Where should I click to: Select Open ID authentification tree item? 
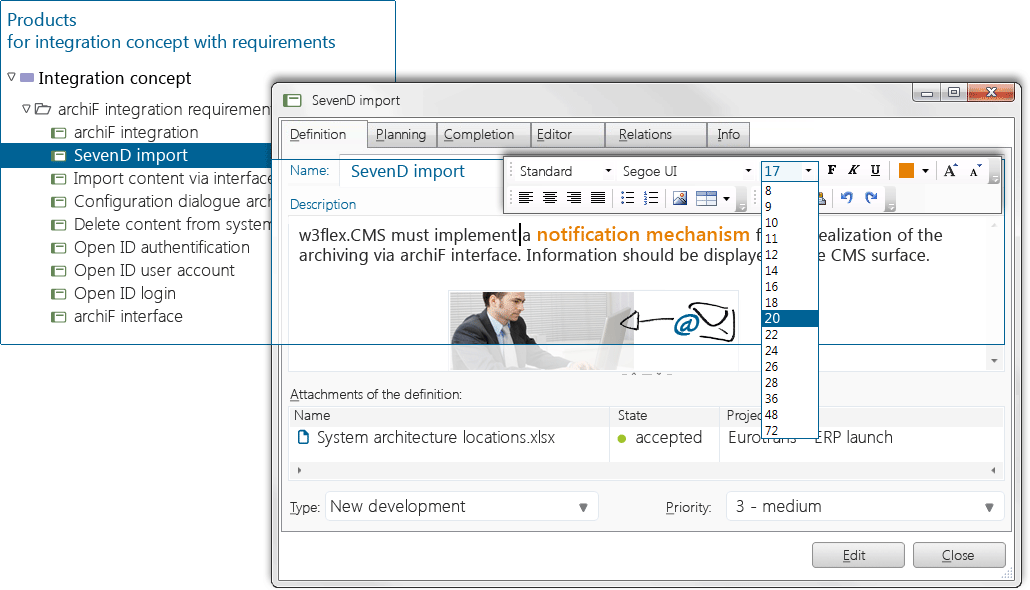coord(162,247)
